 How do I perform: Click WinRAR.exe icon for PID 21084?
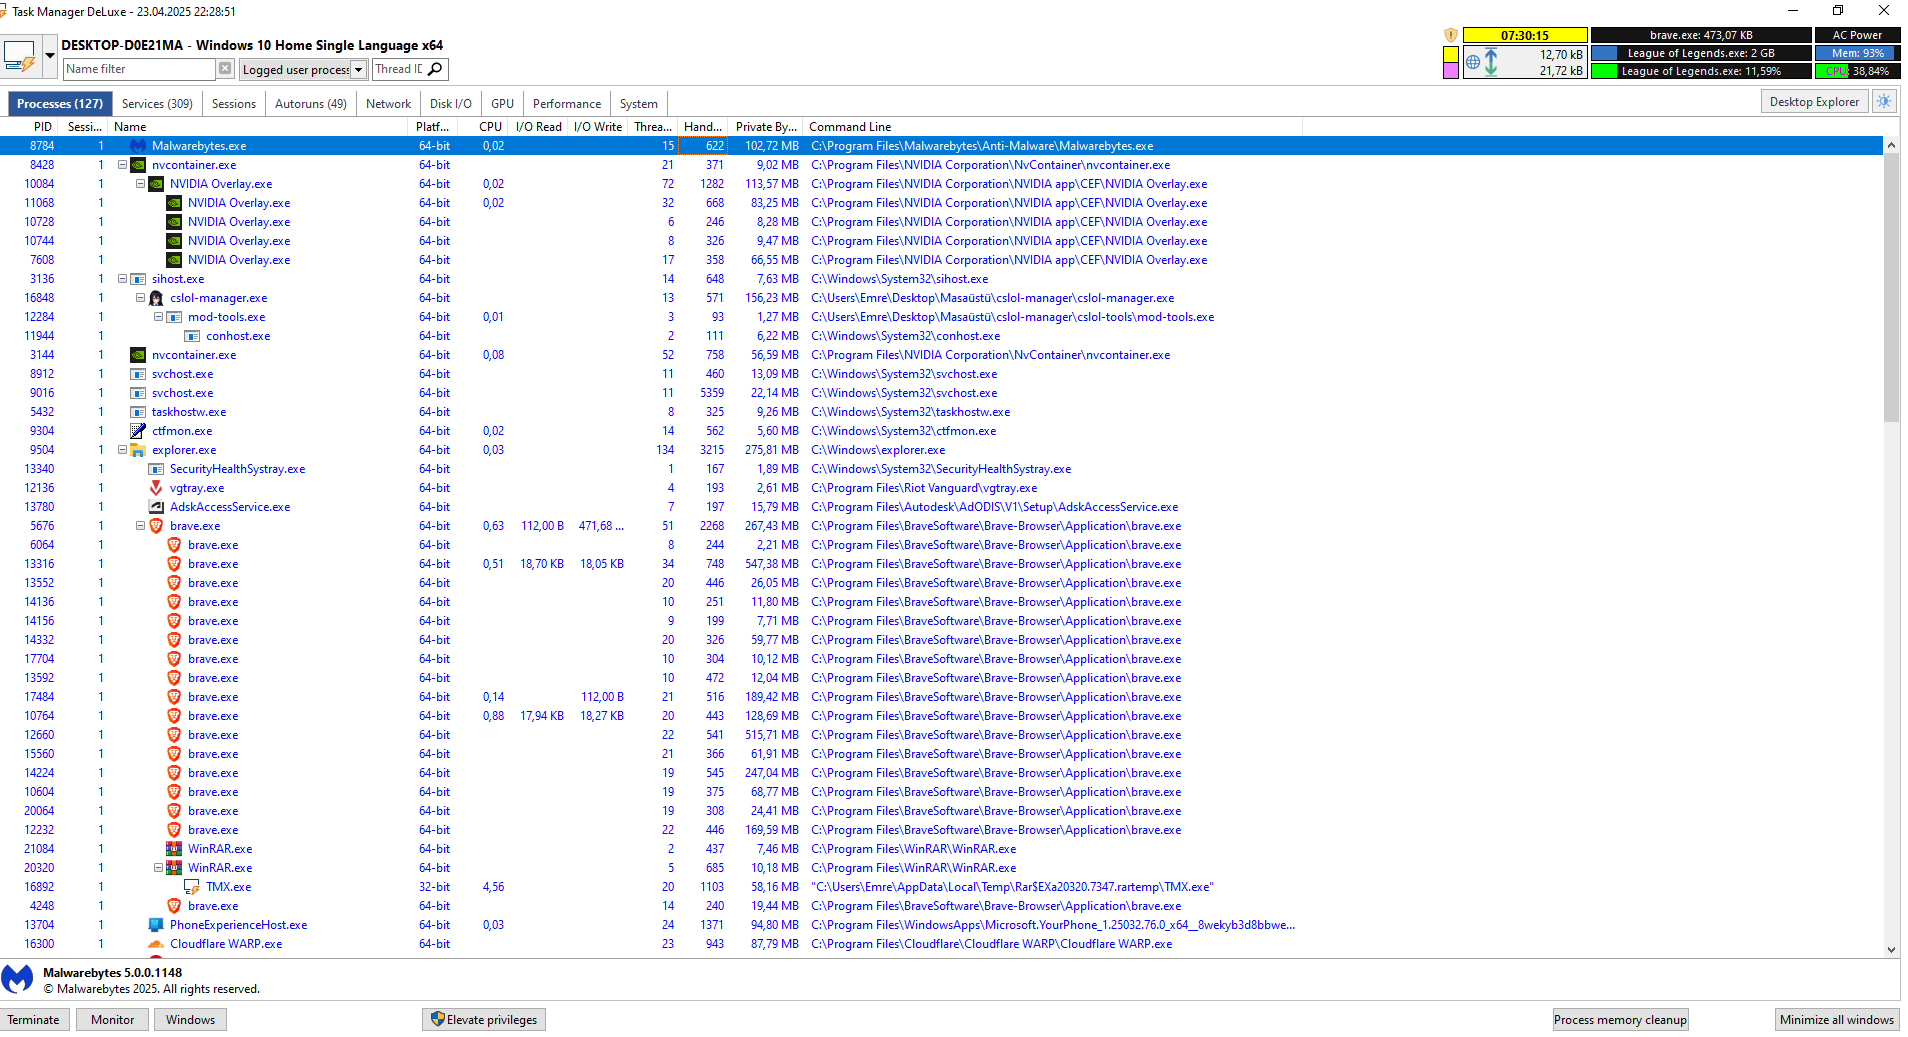(174, 849)
